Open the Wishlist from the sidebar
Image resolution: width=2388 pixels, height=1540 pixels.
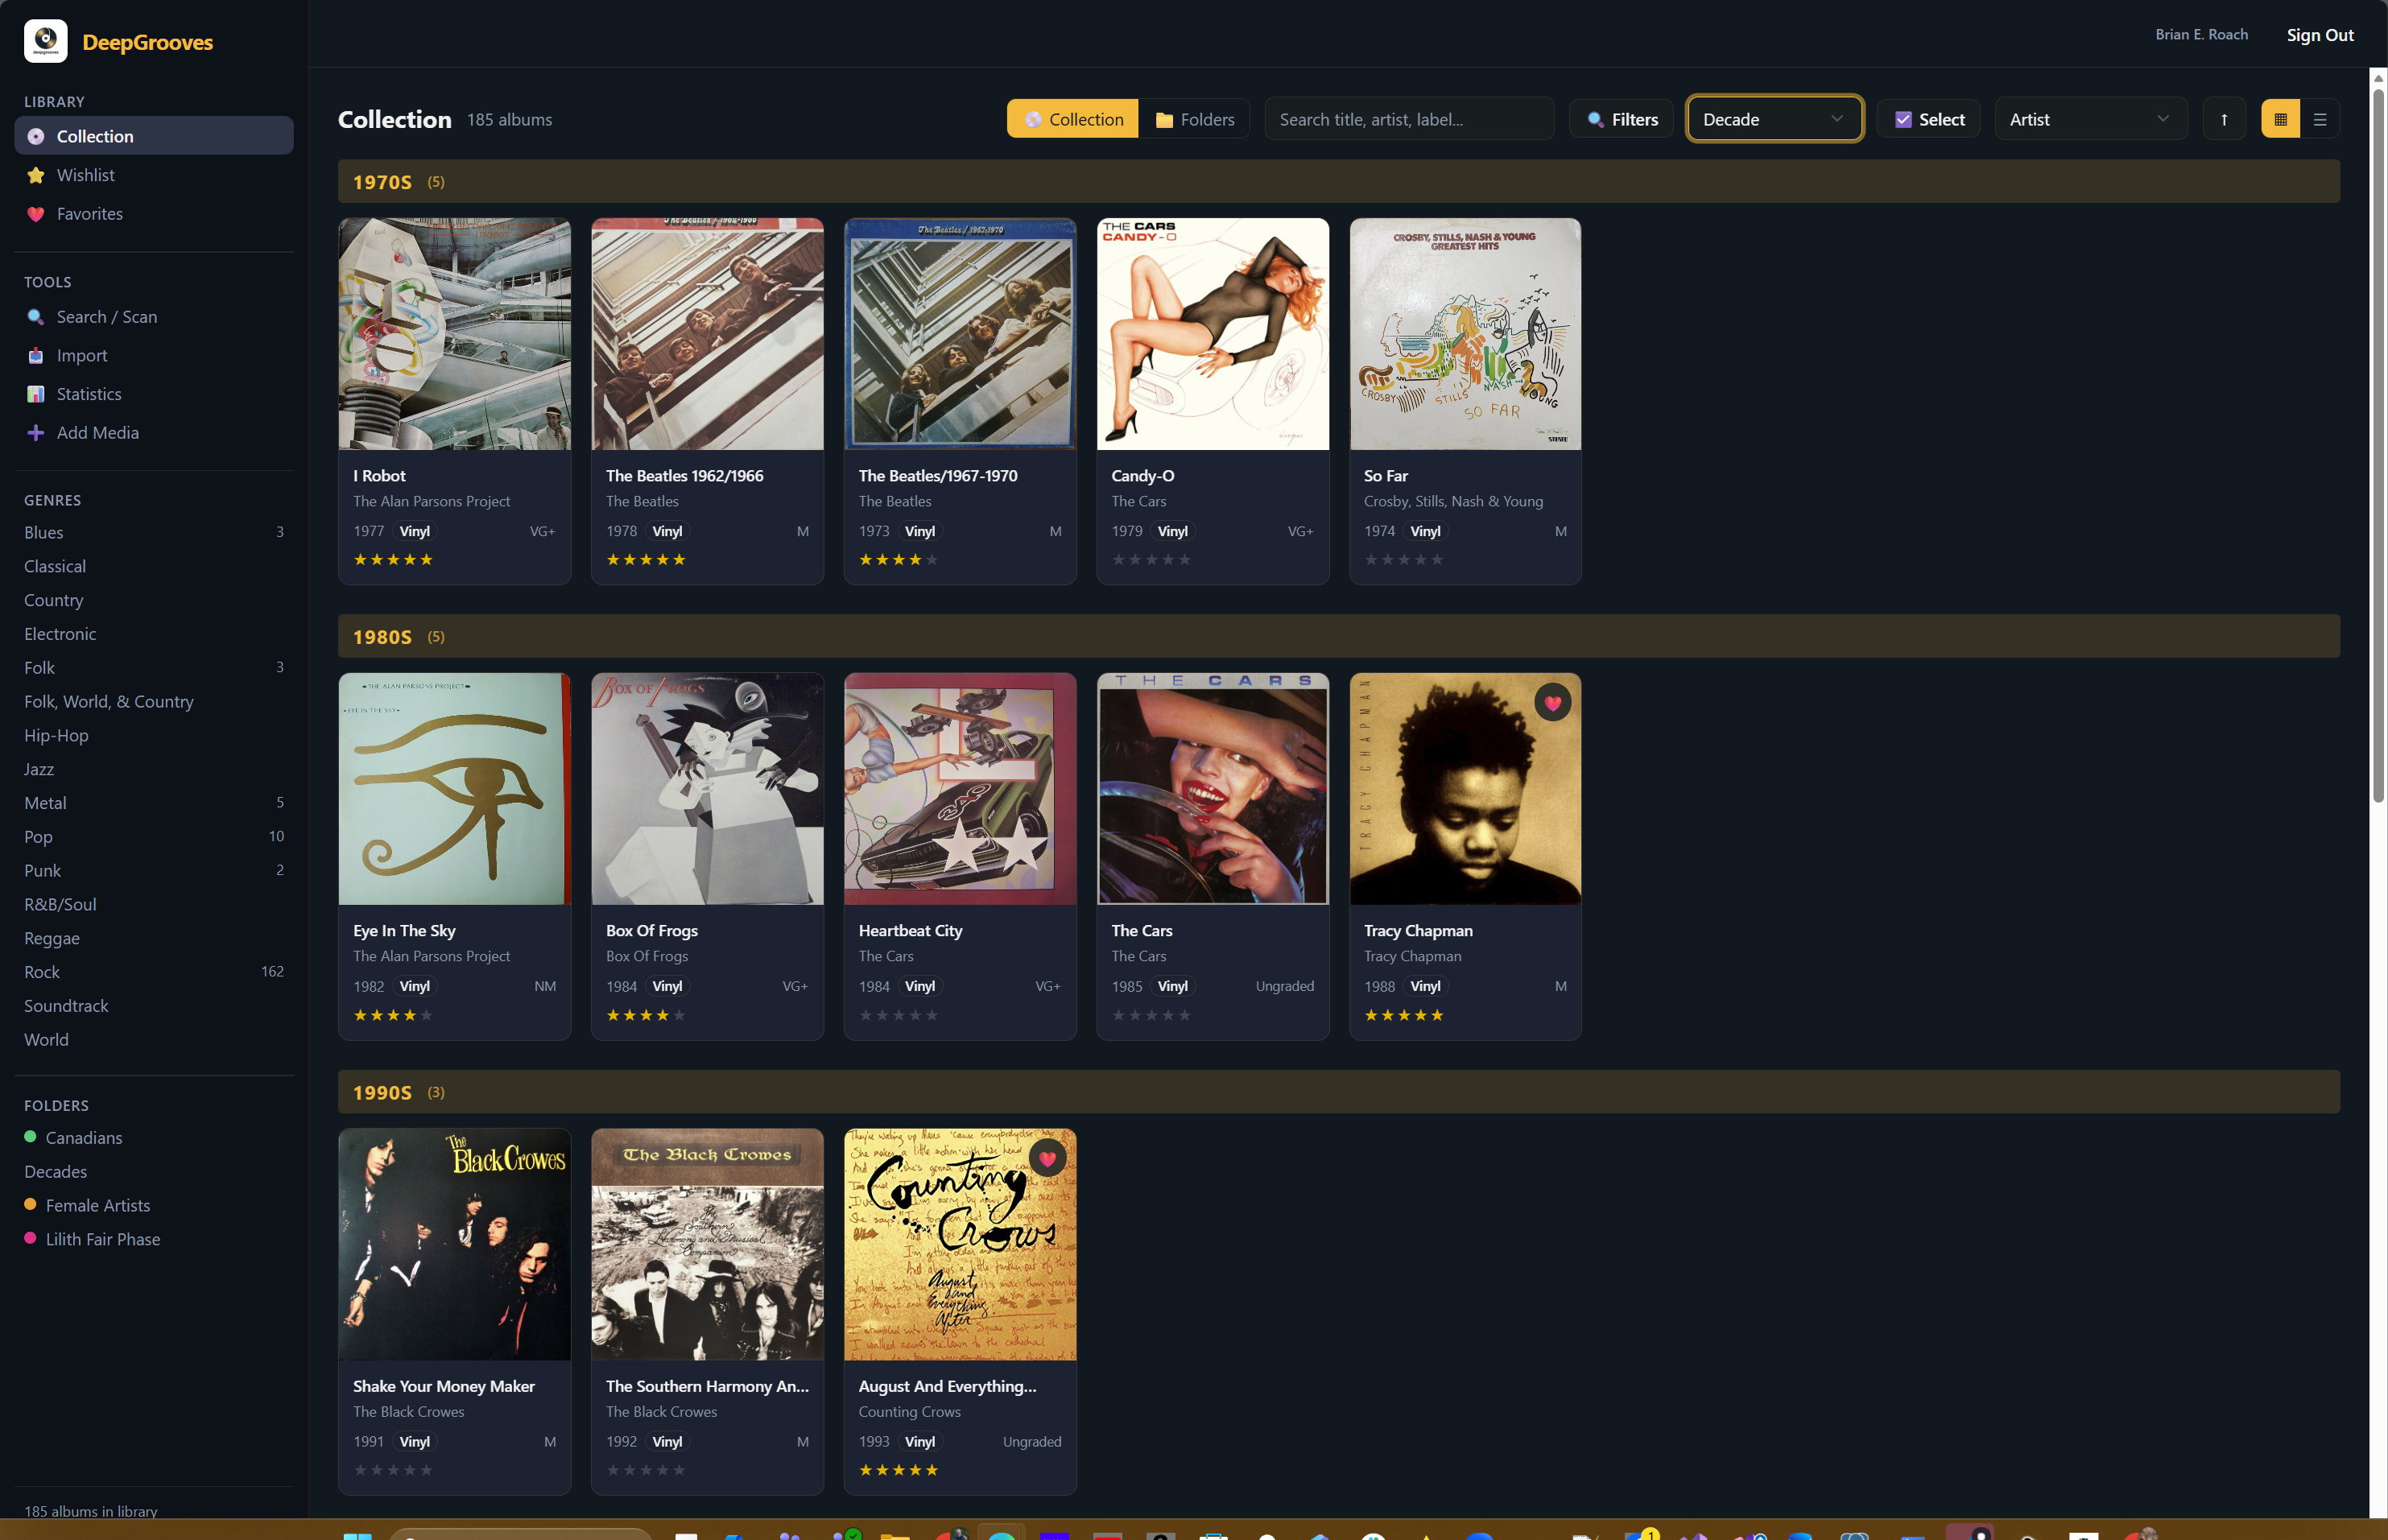86,174
